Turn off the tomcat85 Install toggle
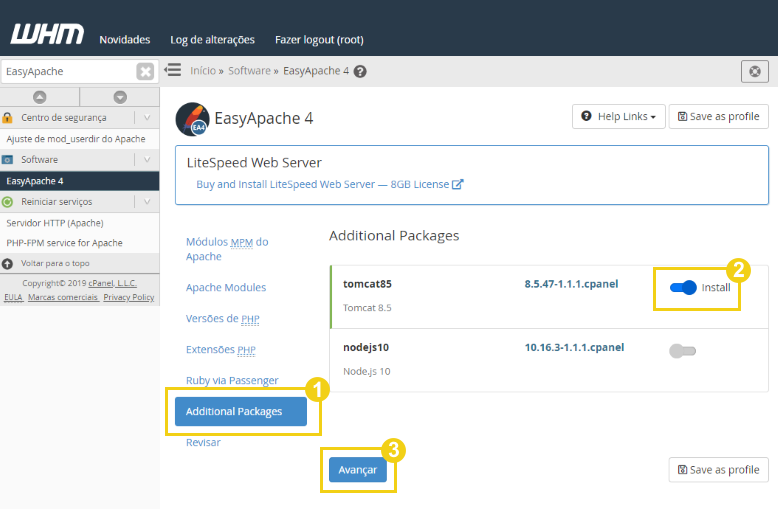Viewport: 778px width, 509px height. coord(683,287)
